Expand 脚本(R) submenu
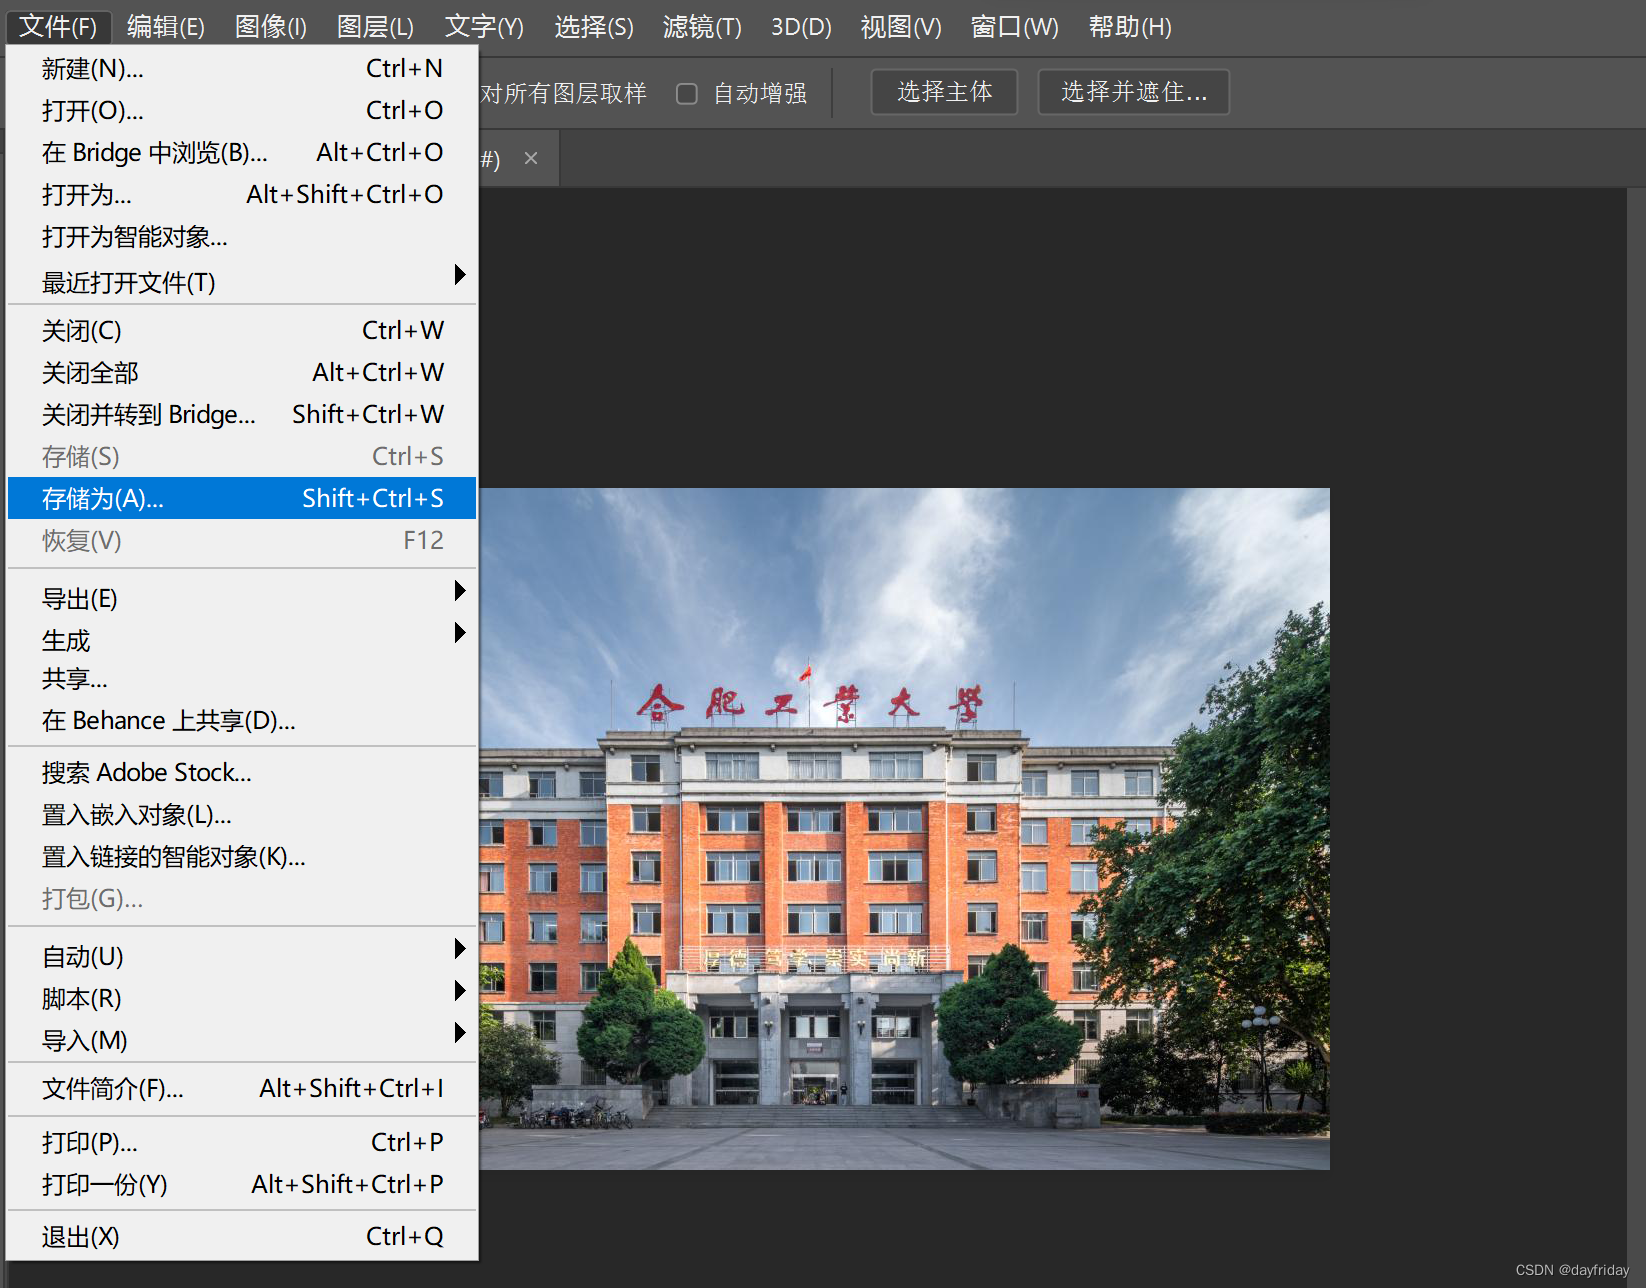This screenshot has width=1646, height=1288. (x=242, y=998)
